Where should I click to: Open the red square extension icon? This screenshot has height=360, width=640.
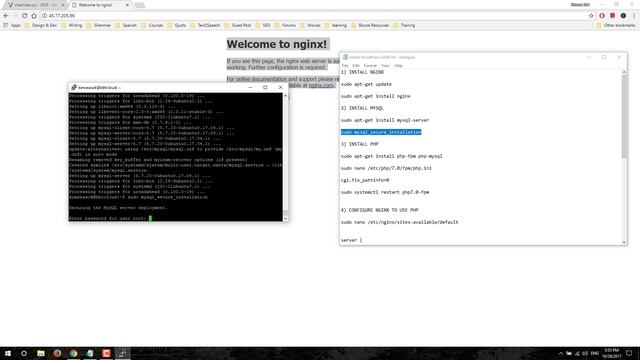pos(612,16)
